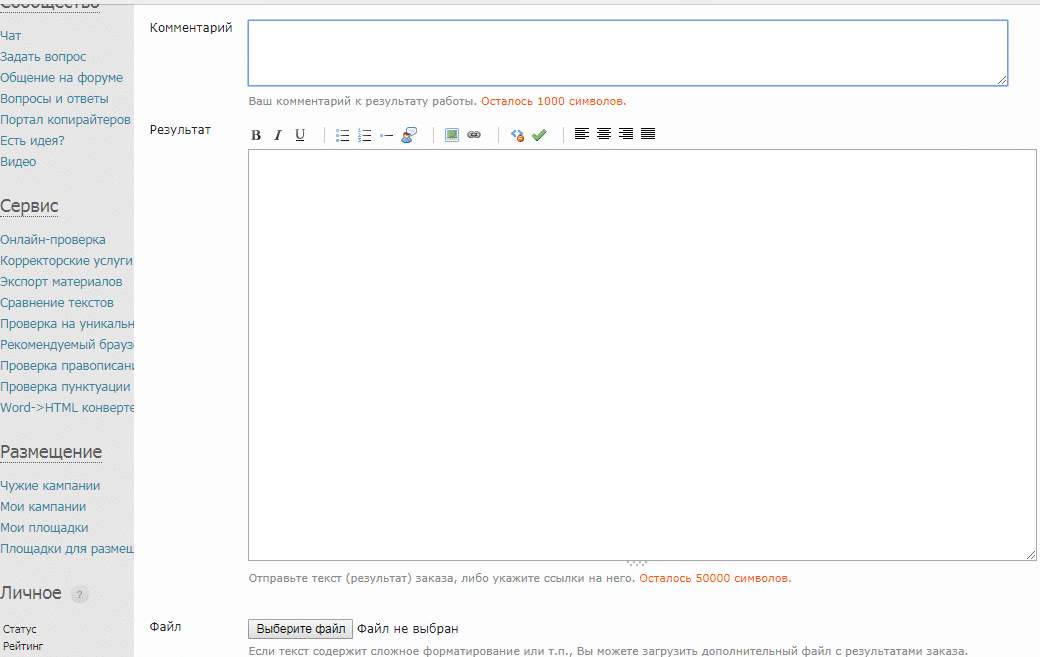The width and height of the screenshot is (1040, 657).
Task: Open Рекомендуемый браузер link
Action: [x=66, y=345]
